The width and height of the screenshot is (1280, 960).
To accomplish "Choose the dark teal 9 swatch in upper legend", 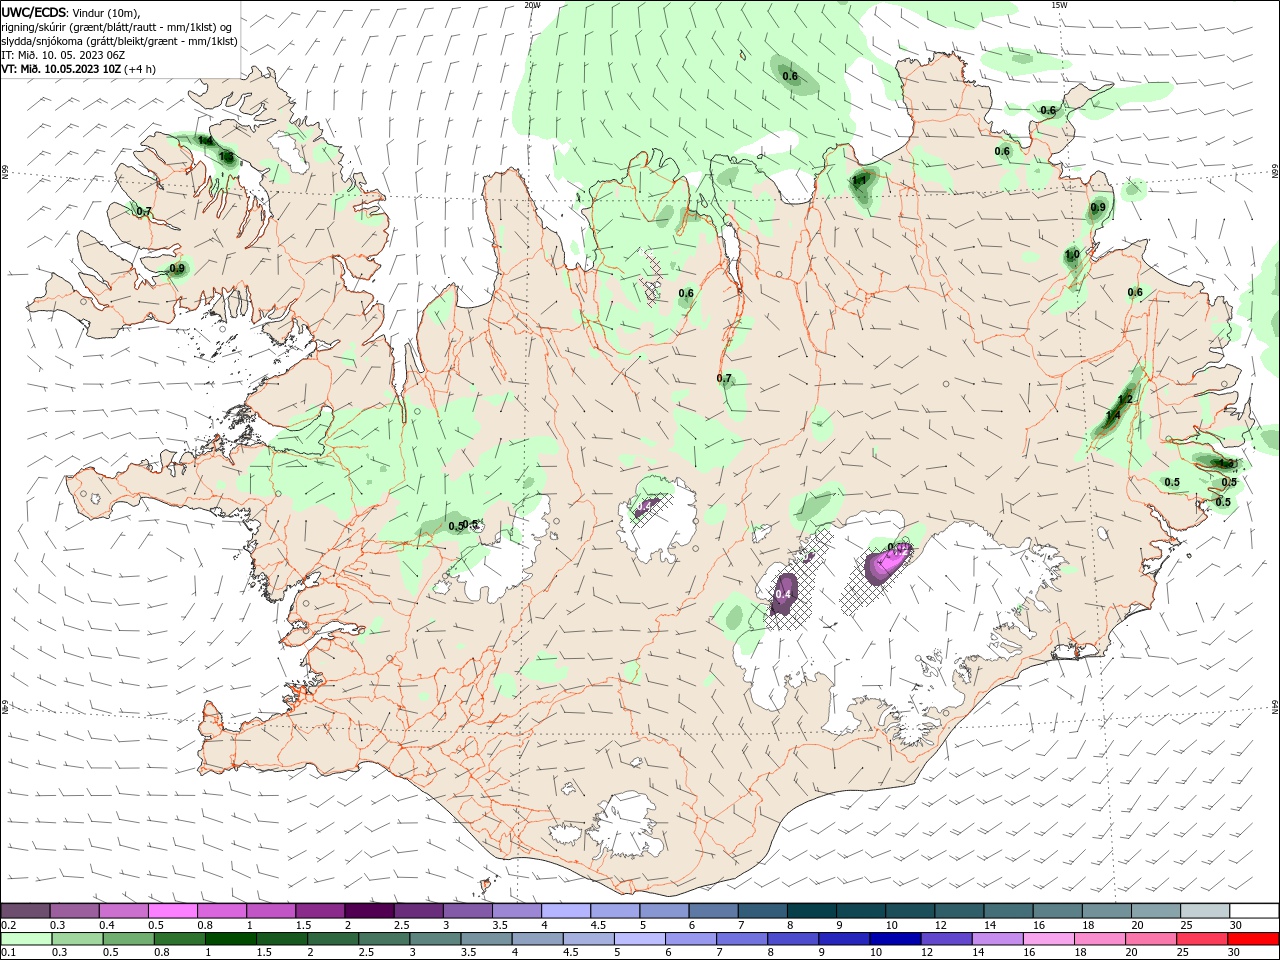I will (x=860, y=911).
